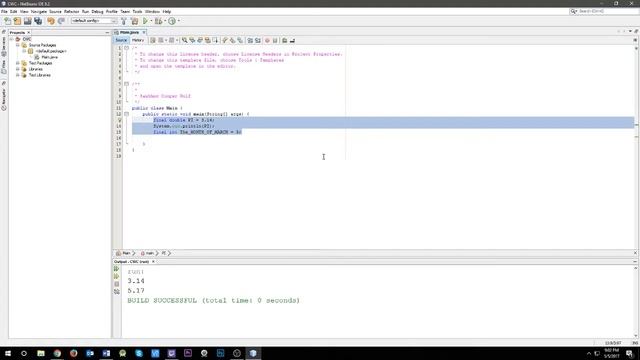This screenshot has width=640, height=360.
Task: Click the Stop Macro Recording icon
Action: (x=275, y=40)
